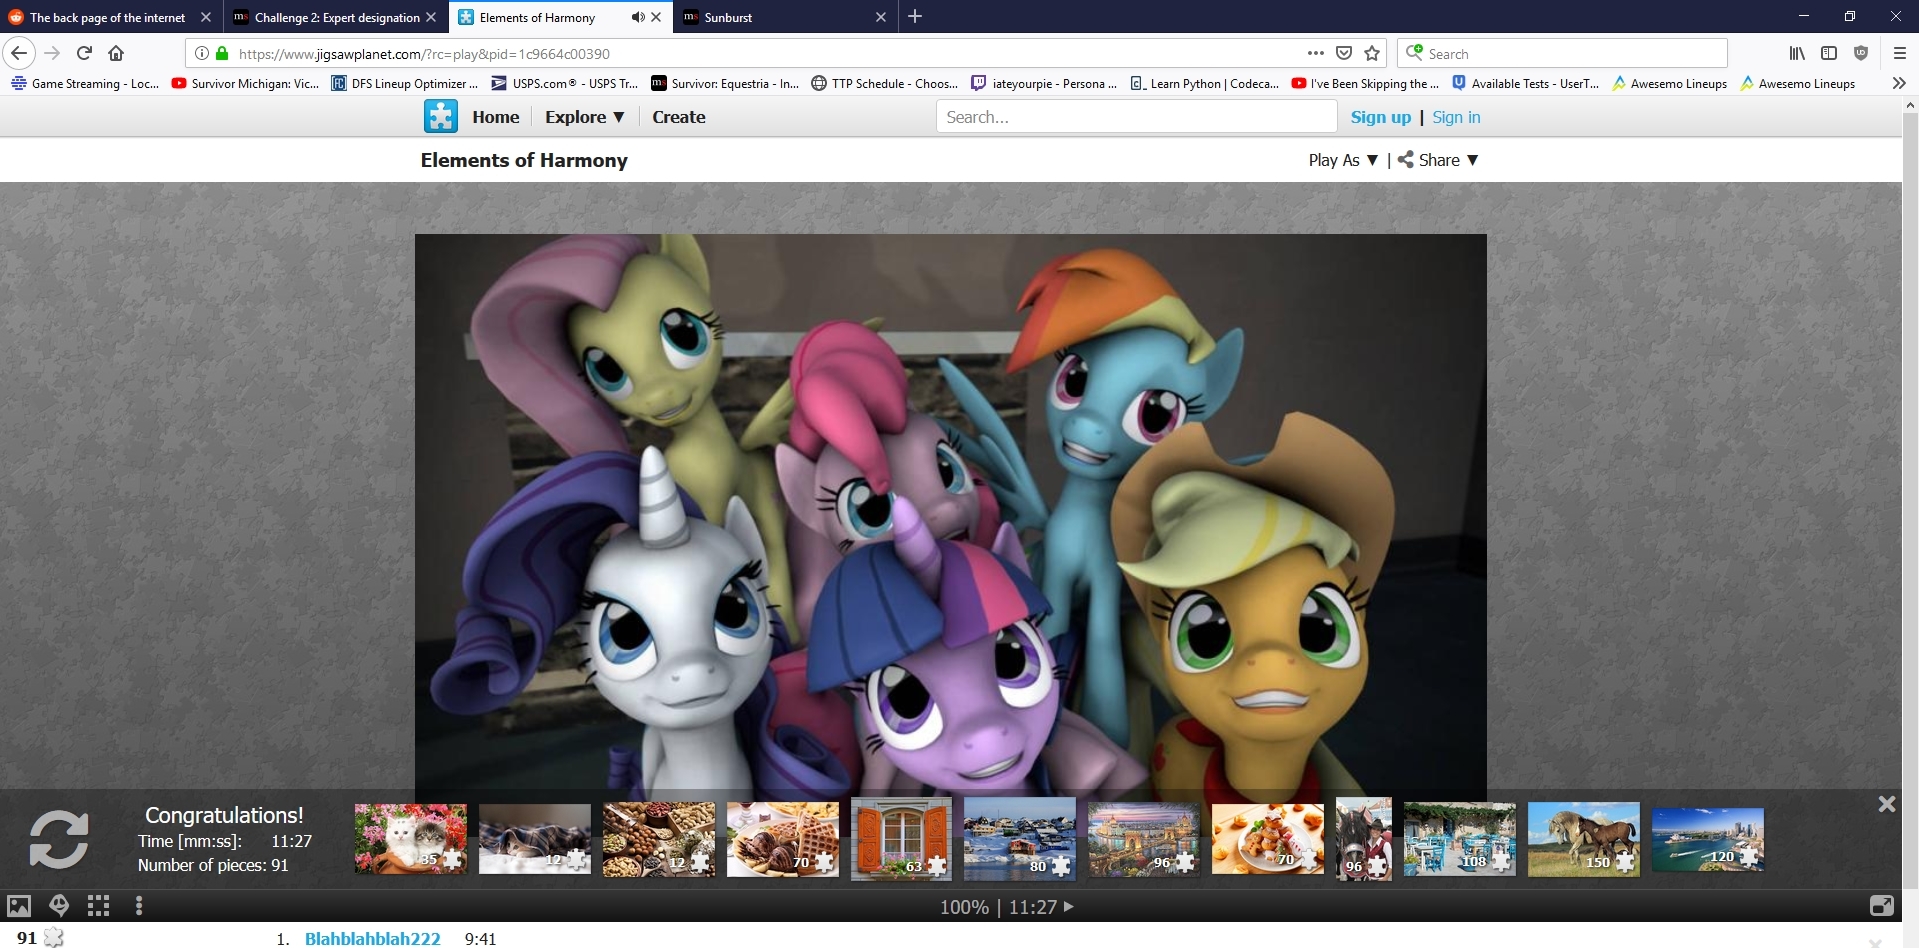
Task: Arrange pieces with the grid icon
Action: click(x=98, y=906)
